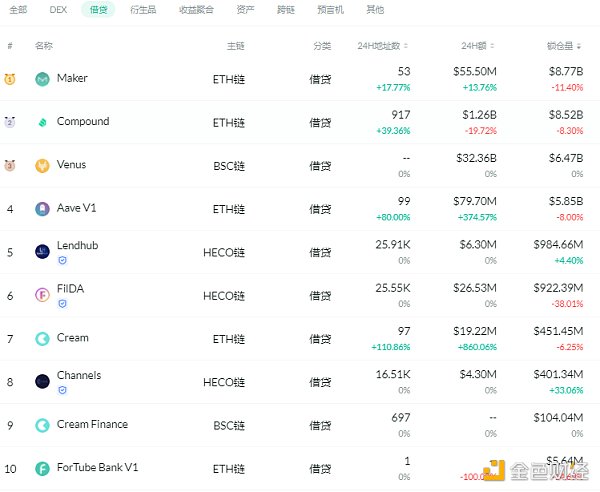This screenshot has width=600, height=492.
Task: Click the Maker protocol logo icon
Action: pos(43,79)
